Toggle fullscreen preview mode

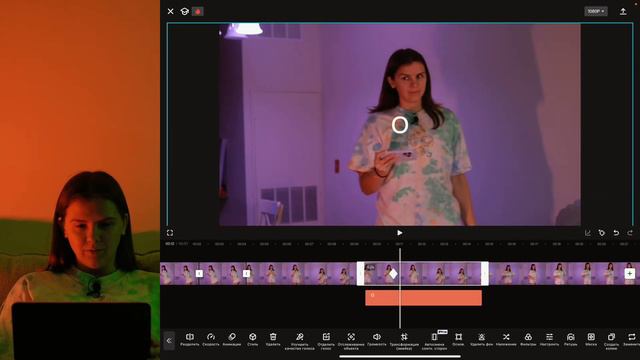[170, 233]
